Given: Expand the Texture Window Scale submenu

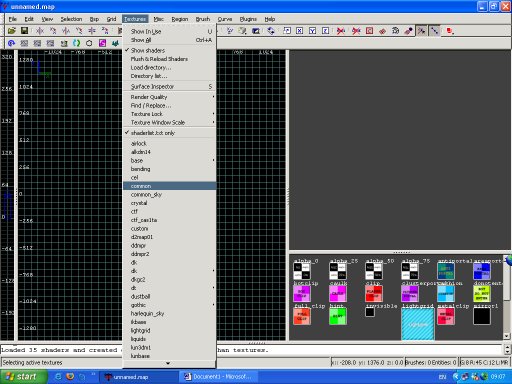Looking at the screenshot, I should (x=170, y=122).
